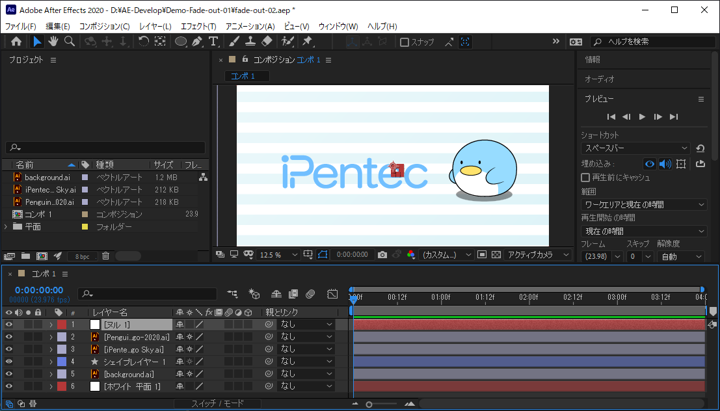Click the 8 bpc color depth button
Viewport: 720px width, 411px height.
tap(82, 257)
